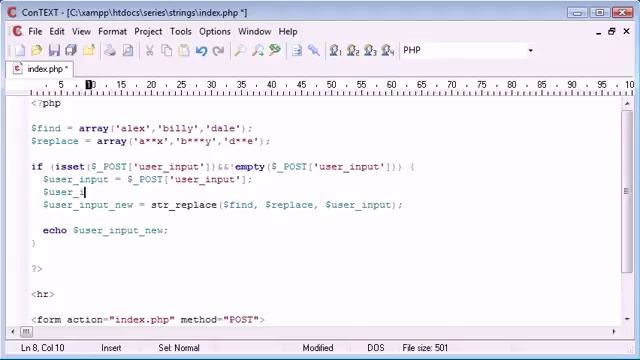Open the Help menu
Image resolution: width=640 pixels, height=360 pixels.
288,31
